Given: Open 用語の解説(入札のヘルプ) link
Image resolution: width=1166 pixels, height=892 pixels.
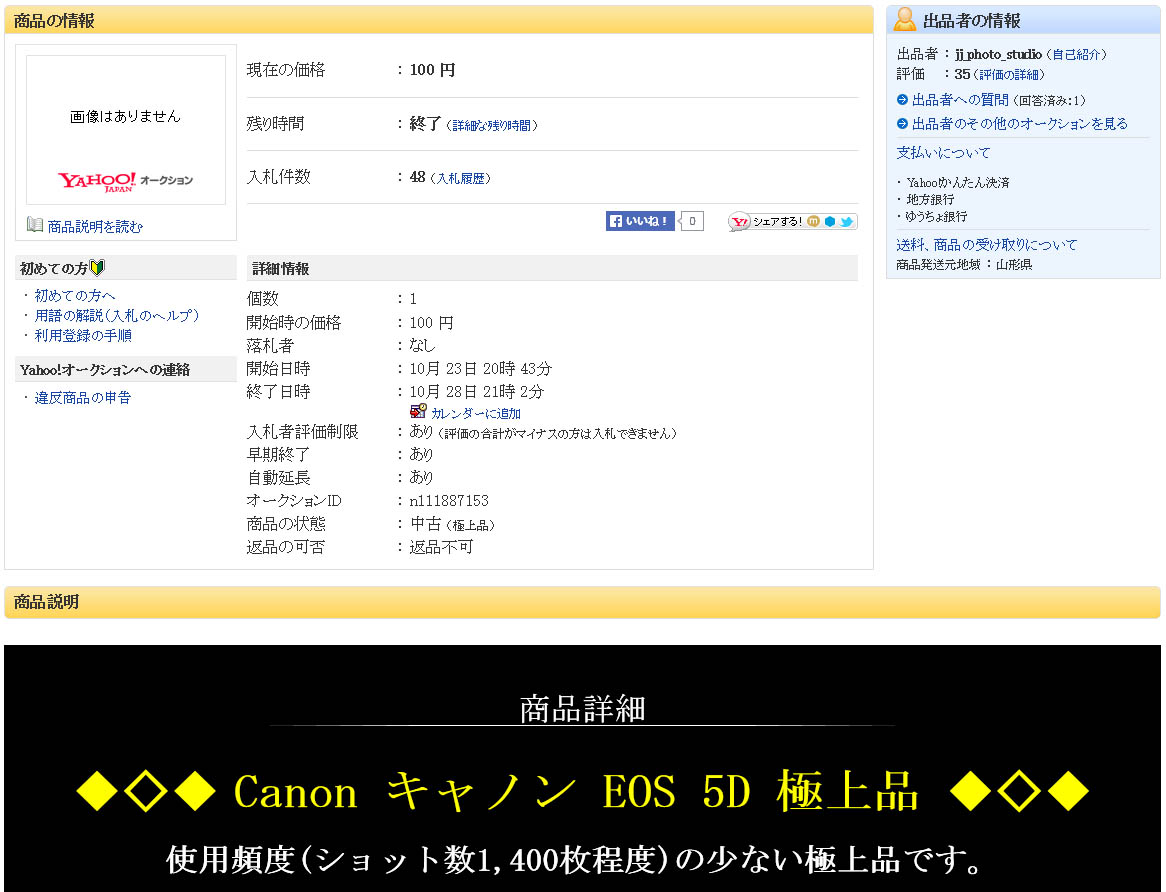Looking at the screenshot, I should tap(117, 315).
